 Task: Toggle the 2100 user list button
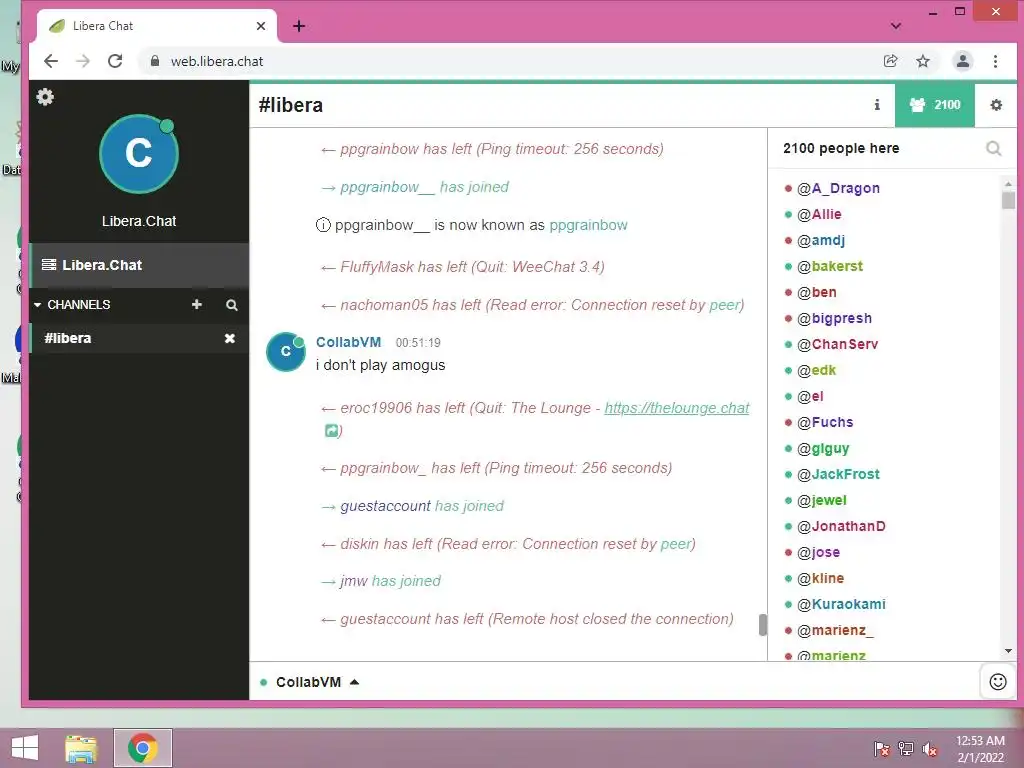[935, 104]
